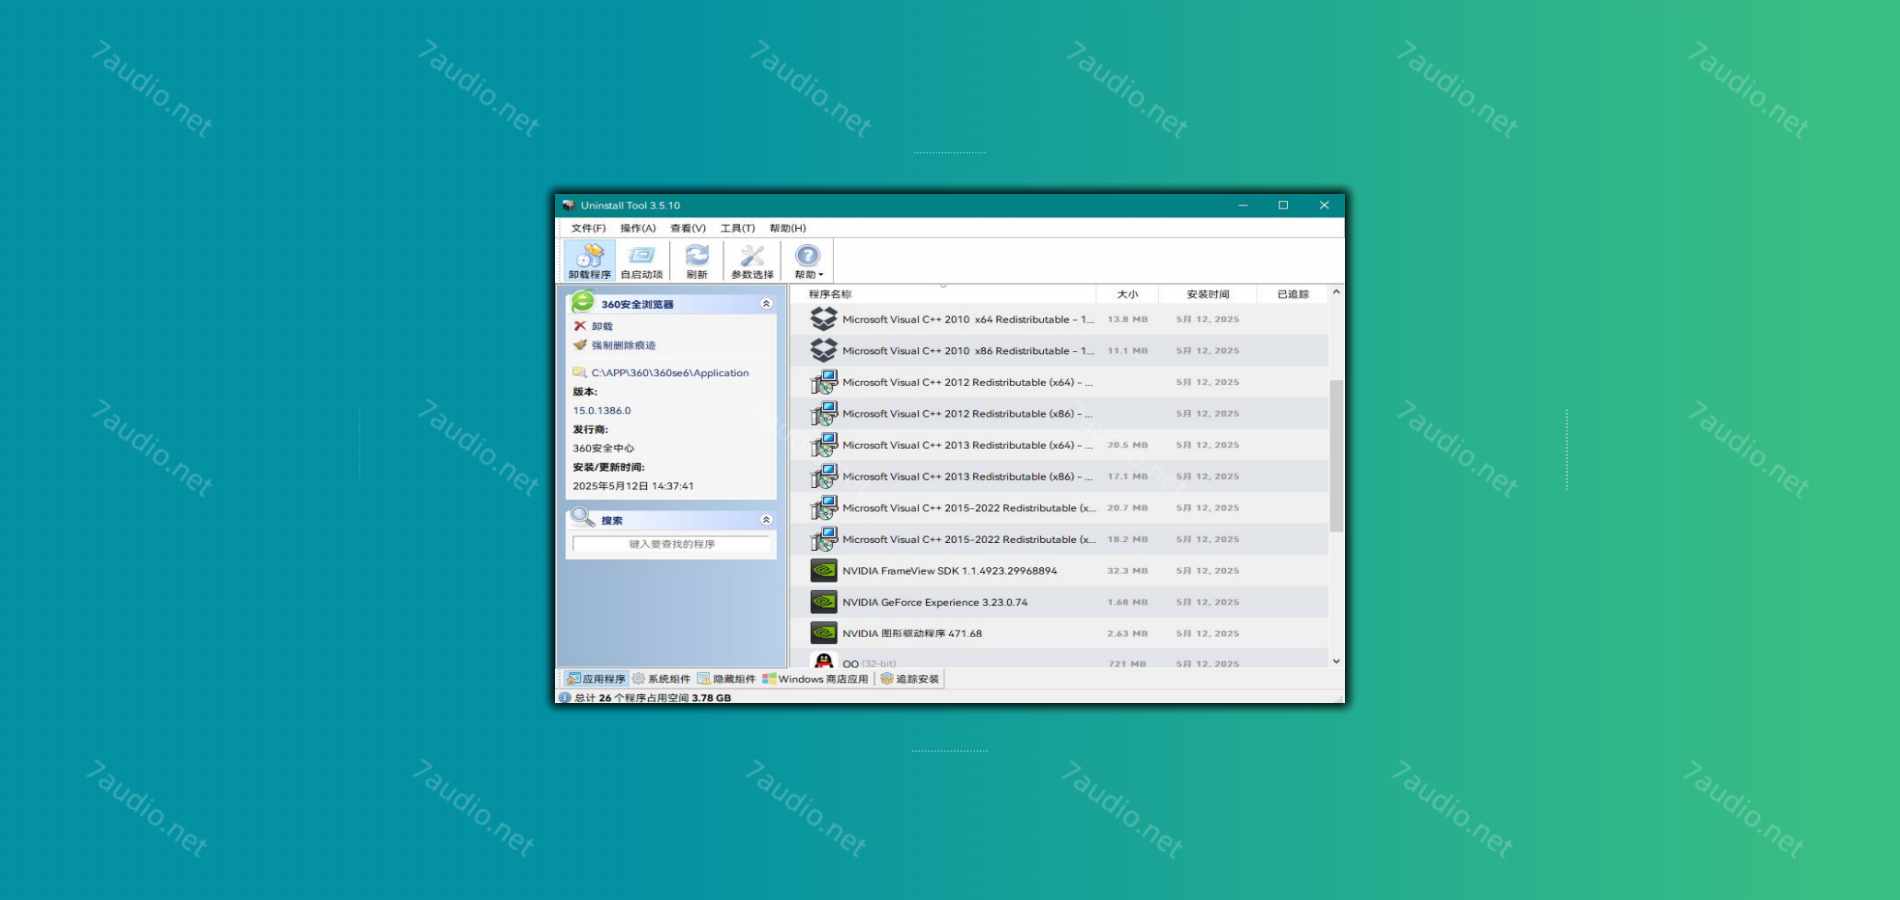Click NVIDIA GeForce Experience icon

point(824,602)
